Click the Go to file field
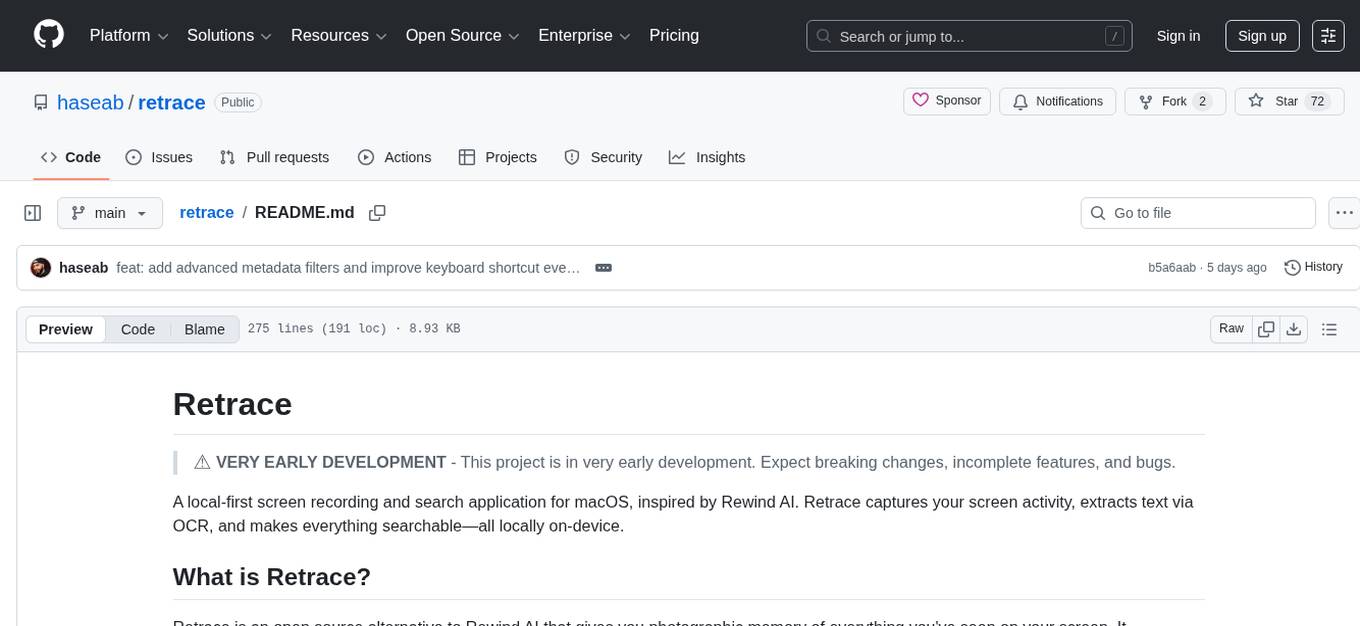 (1198, 213)
